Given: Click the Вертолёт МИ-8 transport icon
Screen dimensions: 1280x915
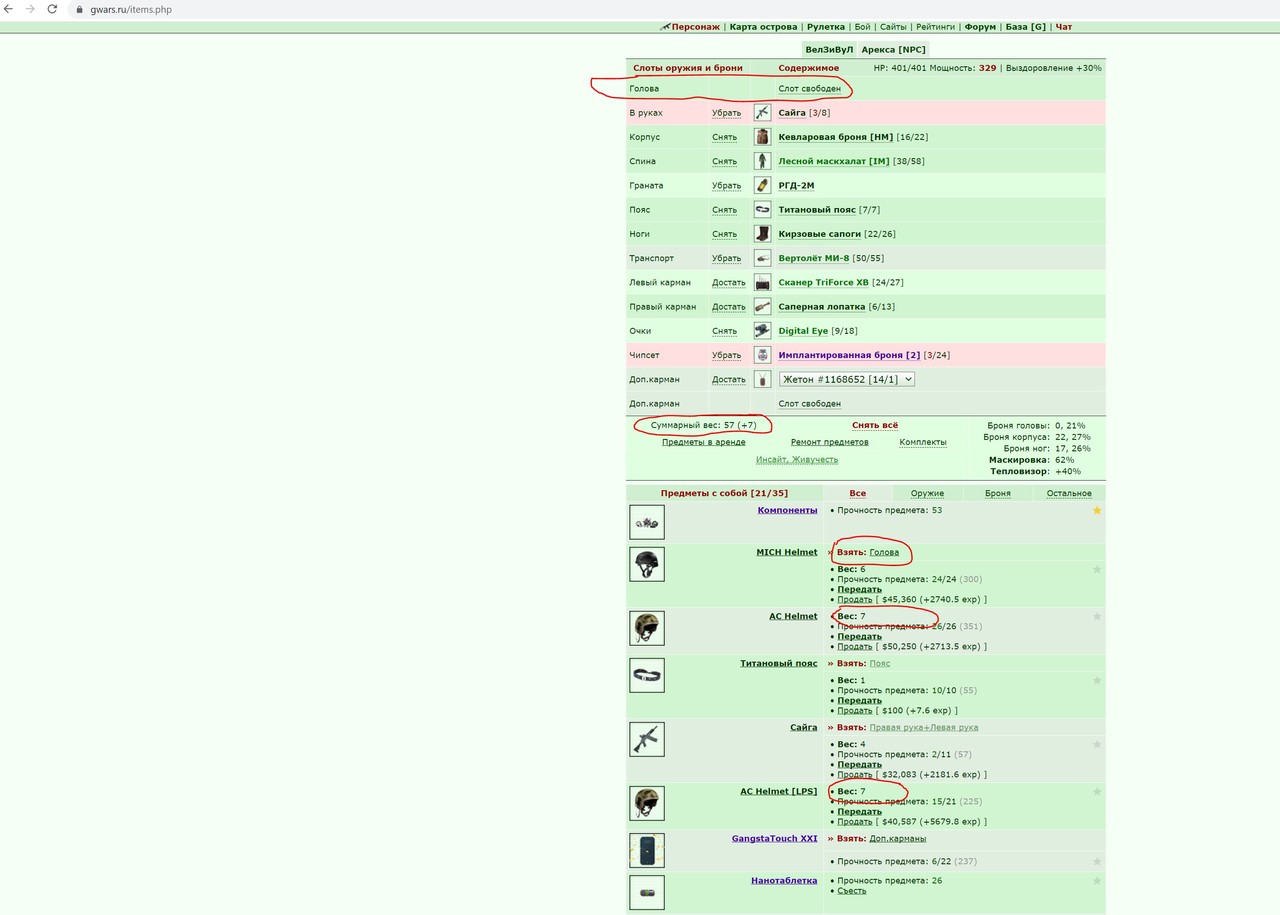Looking at the screenshot, I should (762, 258).
